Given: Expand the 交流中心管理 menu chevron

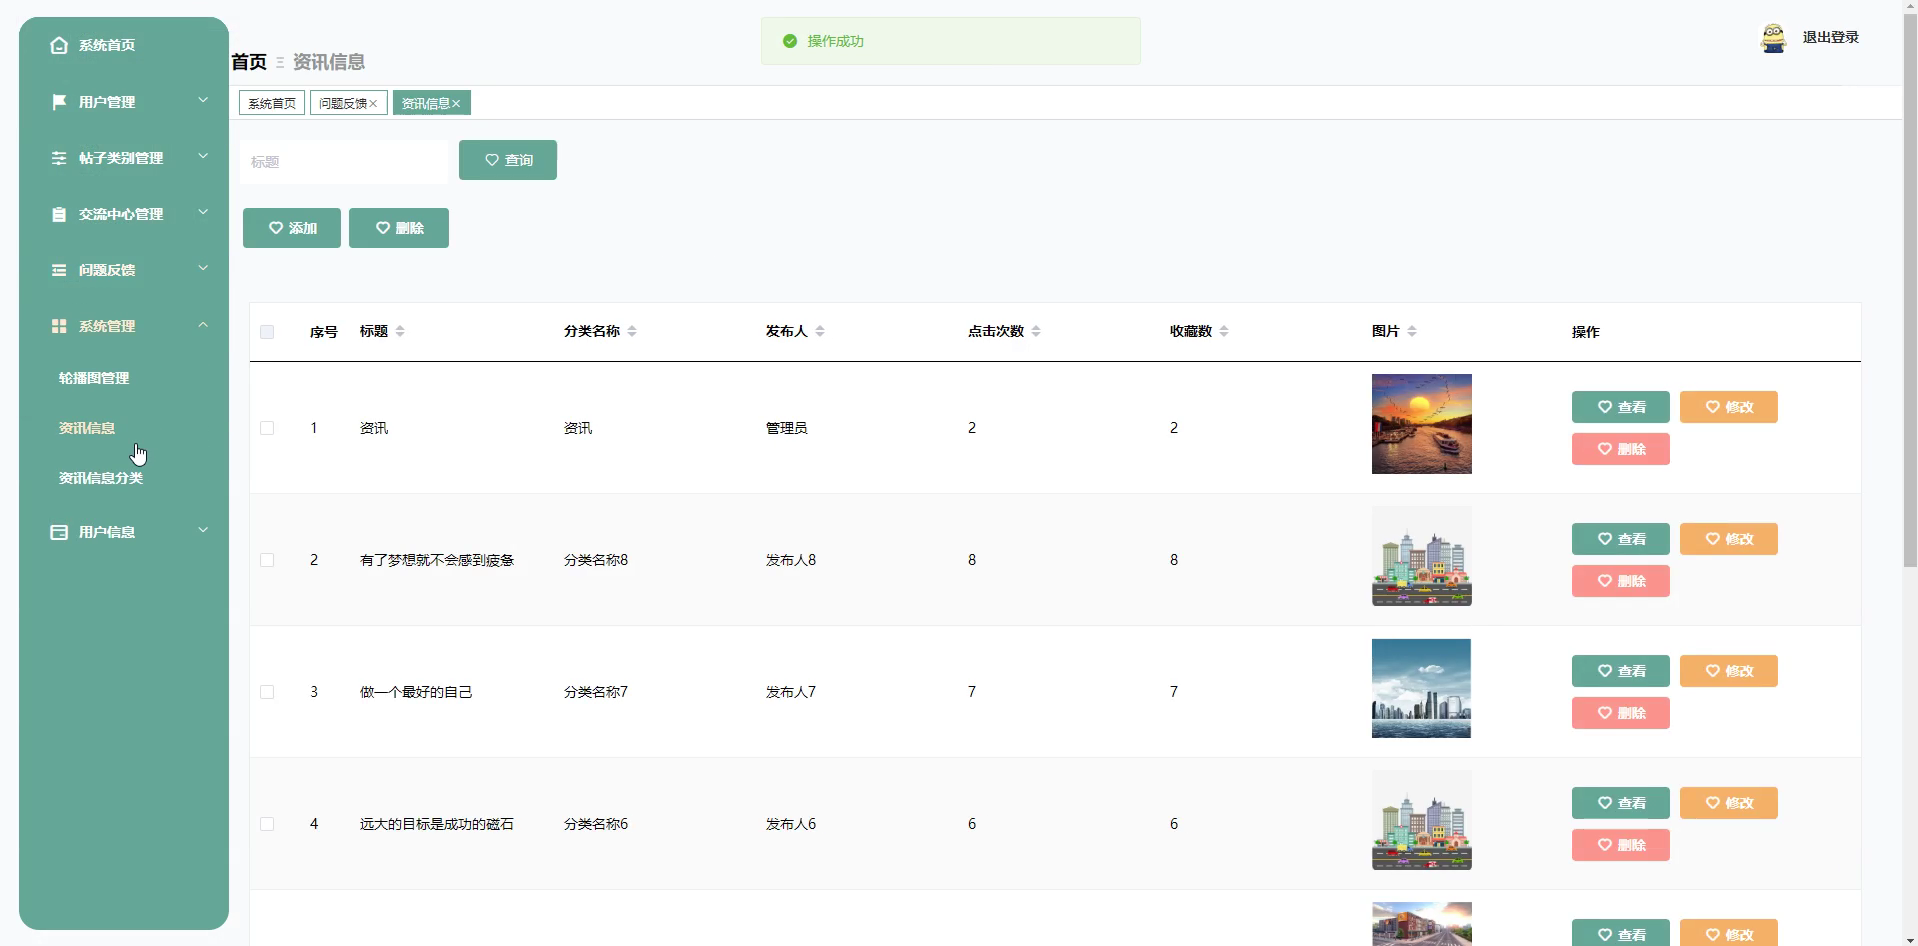Looking at the screenshot, I should pyautogui.click(x=203, y=212).
